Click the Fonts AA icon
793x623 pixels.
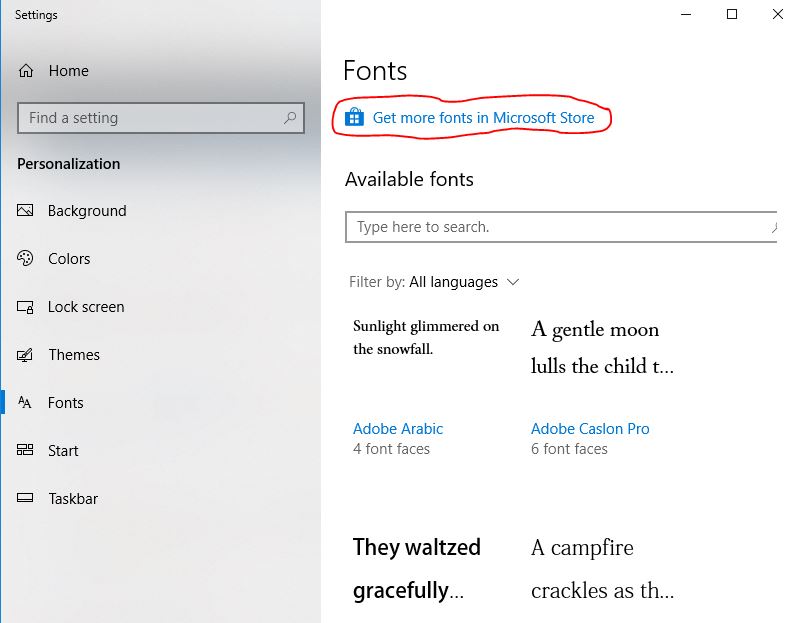(25, 402)
